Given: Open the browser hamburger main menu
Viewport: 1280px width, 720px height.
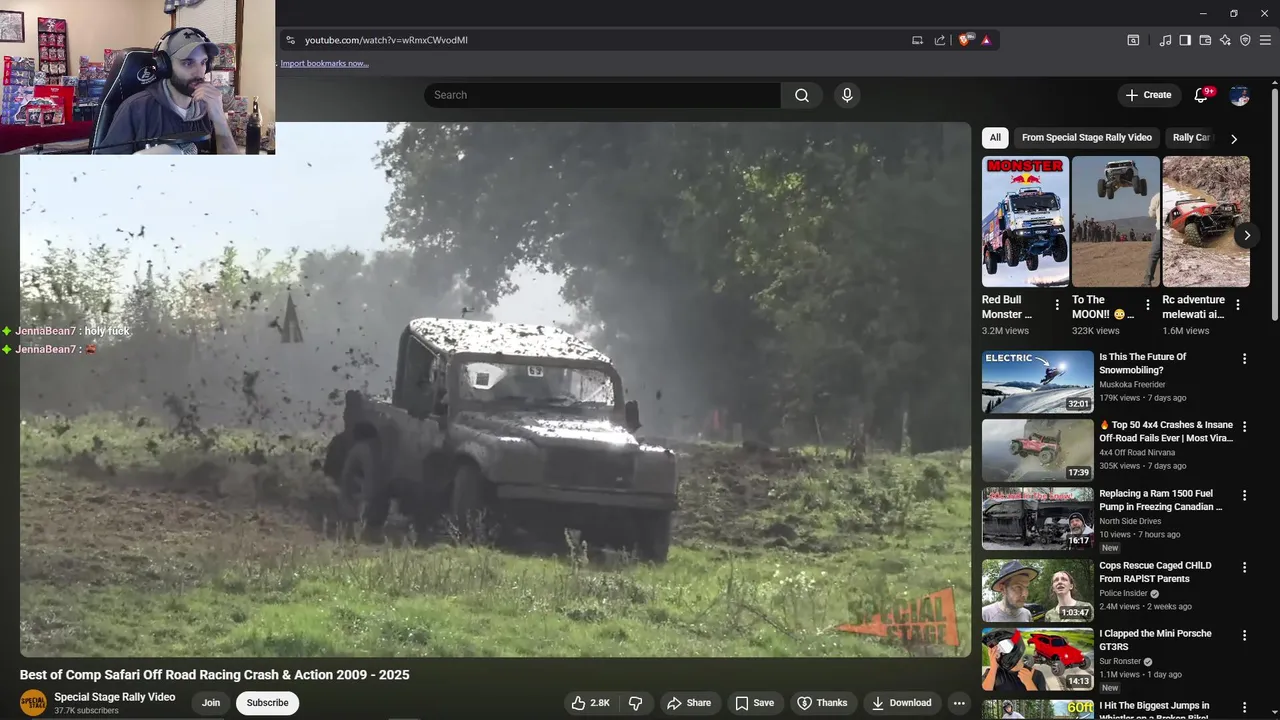Looking at the screenshot, I should (1265, 40).
